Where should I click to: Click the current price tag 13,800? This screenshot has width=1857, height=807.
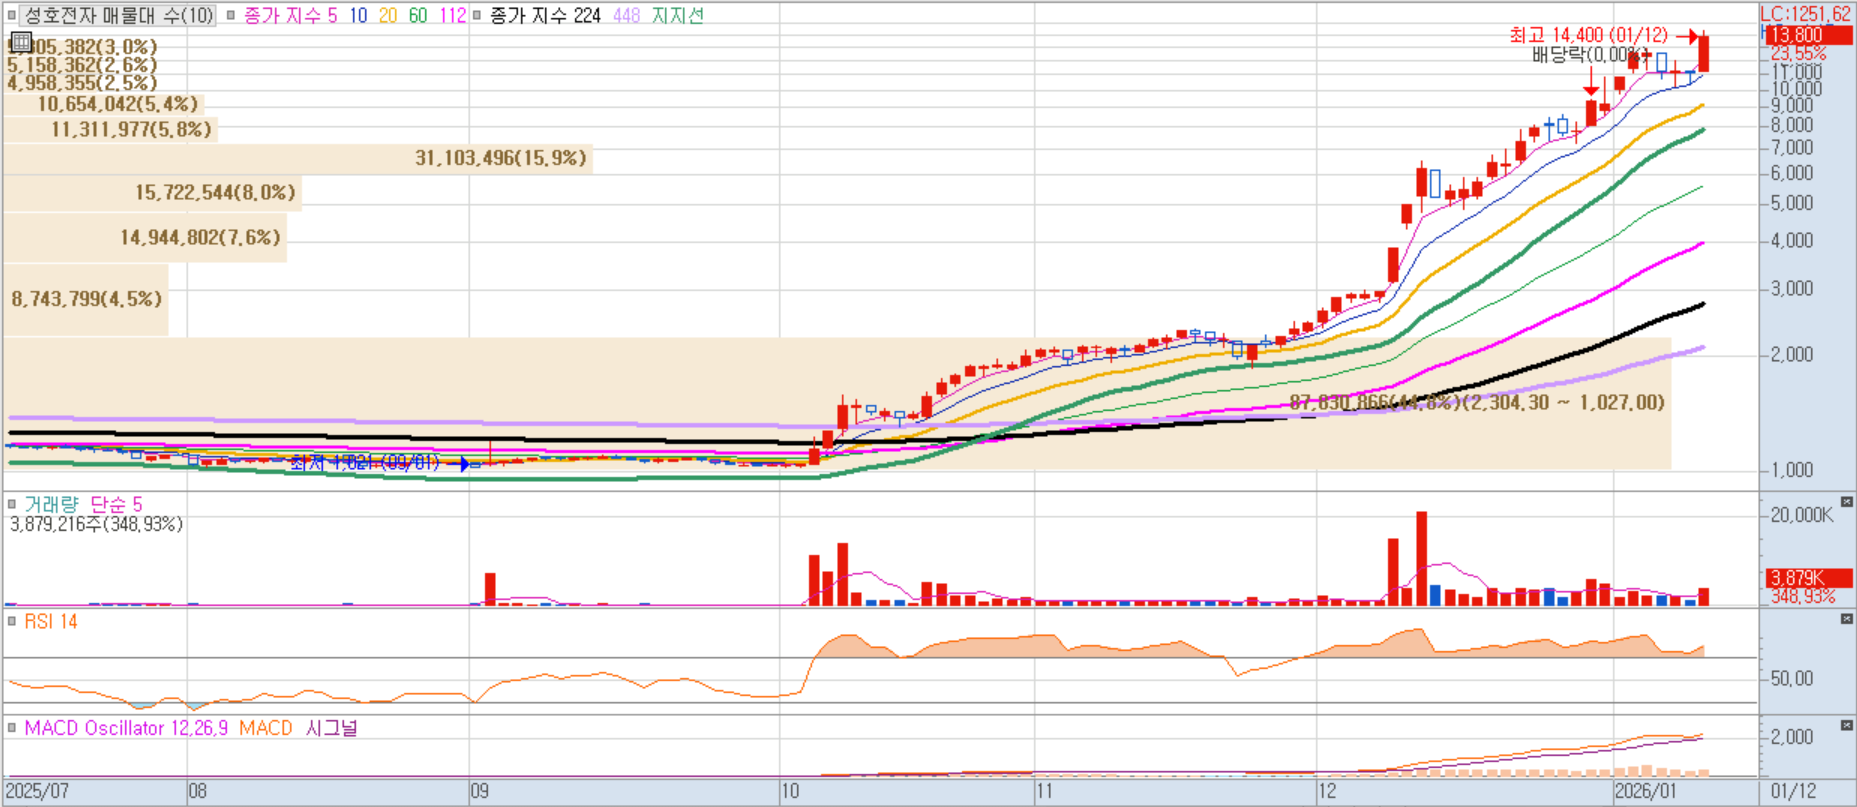[1808, 35]
